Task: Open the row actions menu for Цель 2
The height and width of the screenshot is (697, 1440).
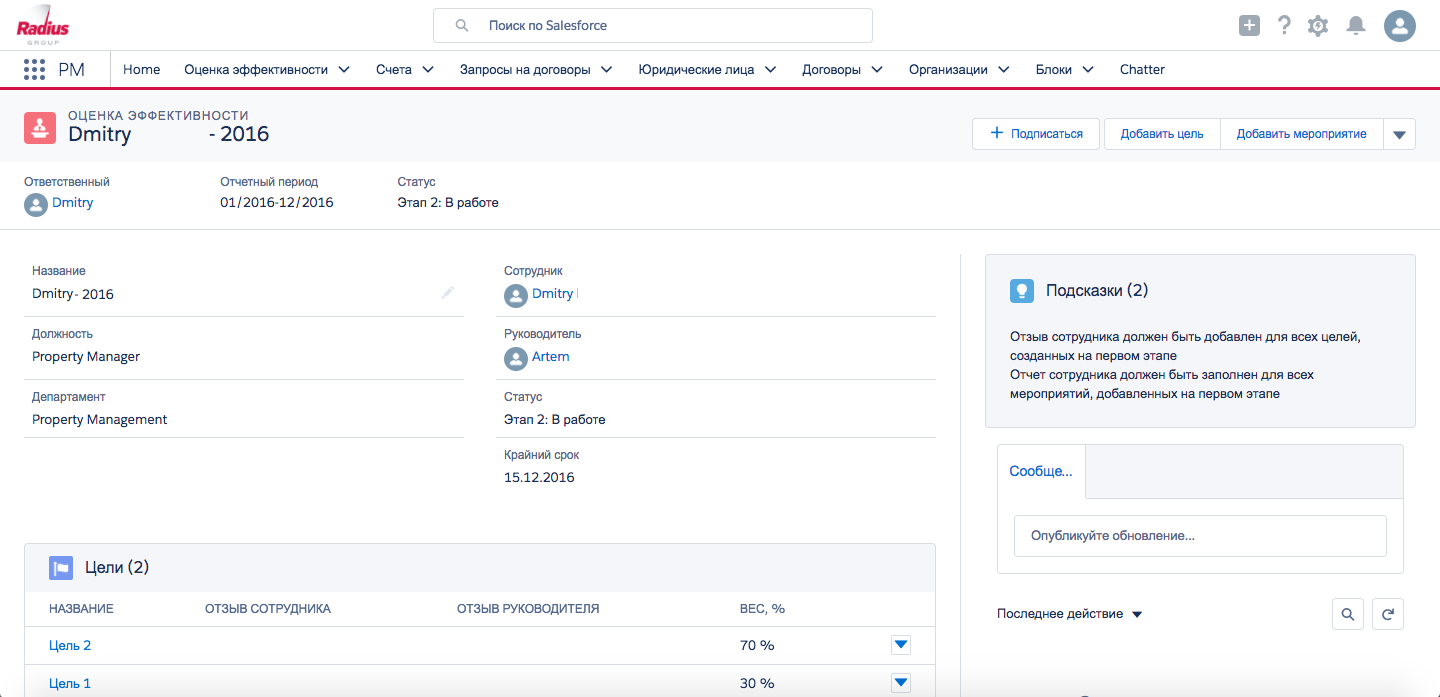Action: coord(901,645)
